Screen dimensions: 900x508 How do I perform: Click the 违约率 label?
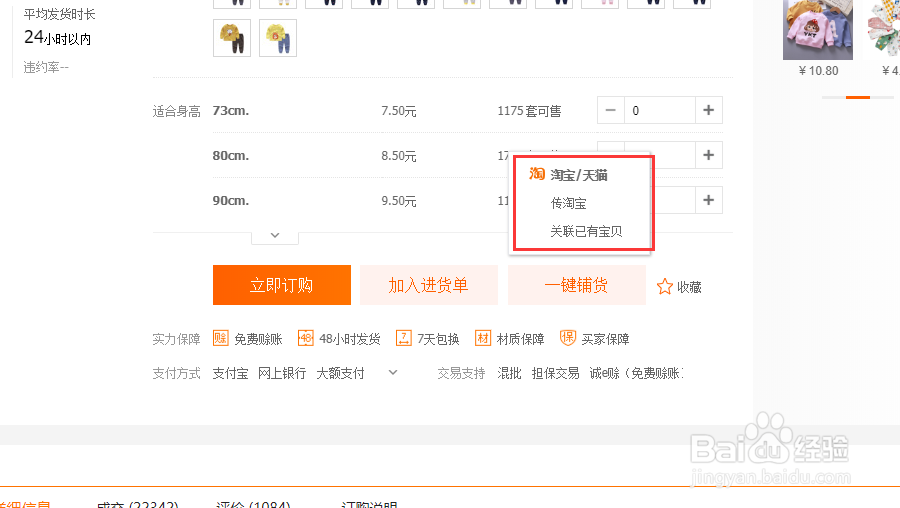[x=46, y=67]
